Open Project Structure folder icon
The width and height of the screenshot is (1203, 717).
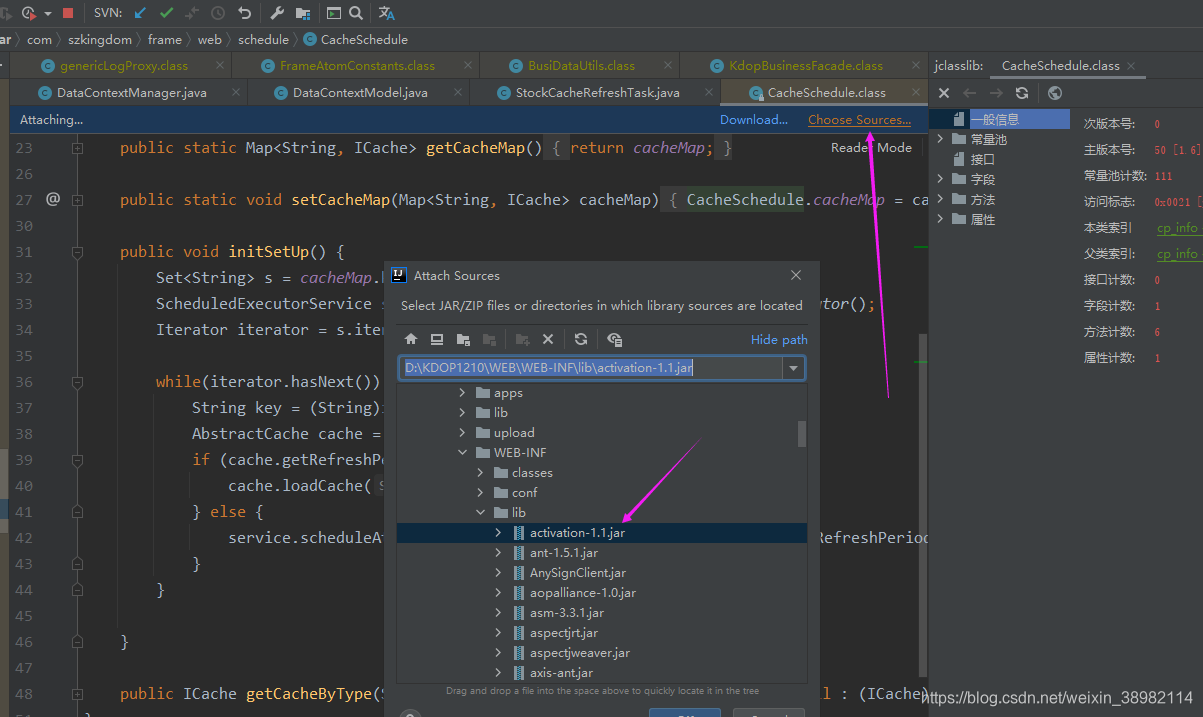[303, 13]
